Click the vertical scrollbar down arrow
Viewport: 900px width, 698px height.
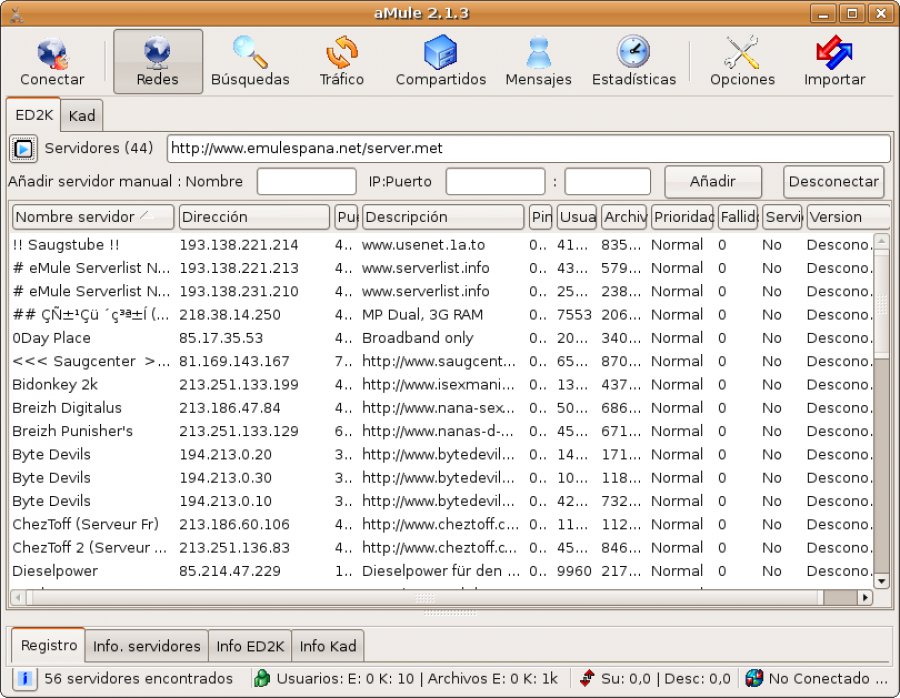pos(881,581)
